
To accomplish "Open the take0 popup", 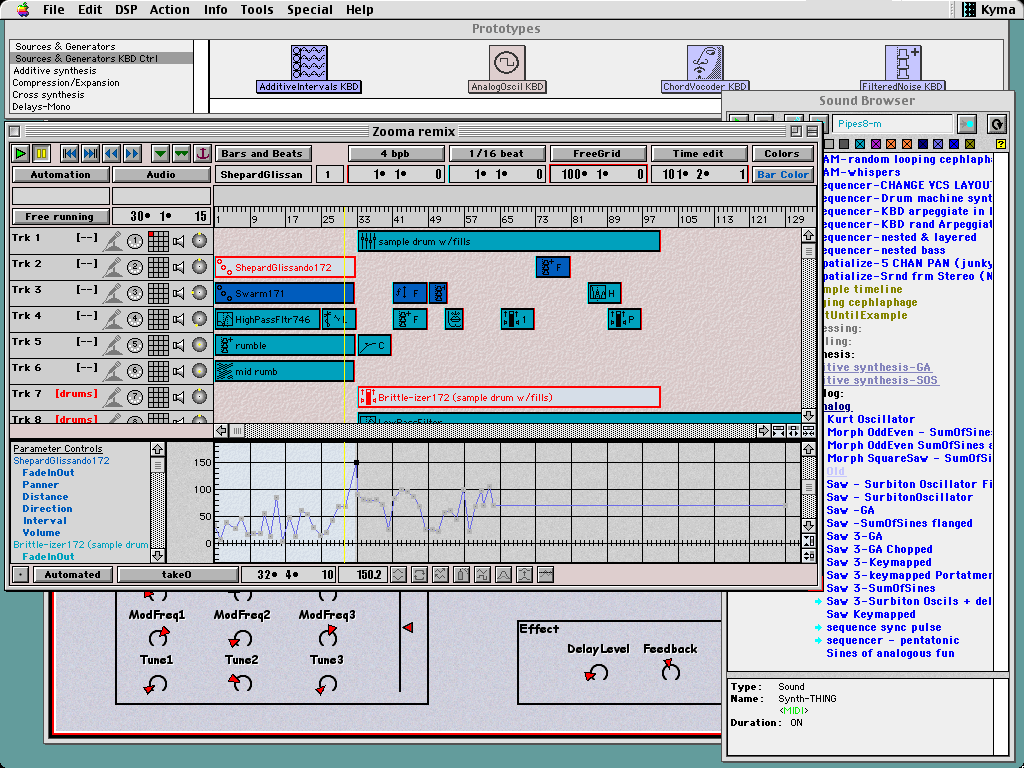I will (177, 575).
